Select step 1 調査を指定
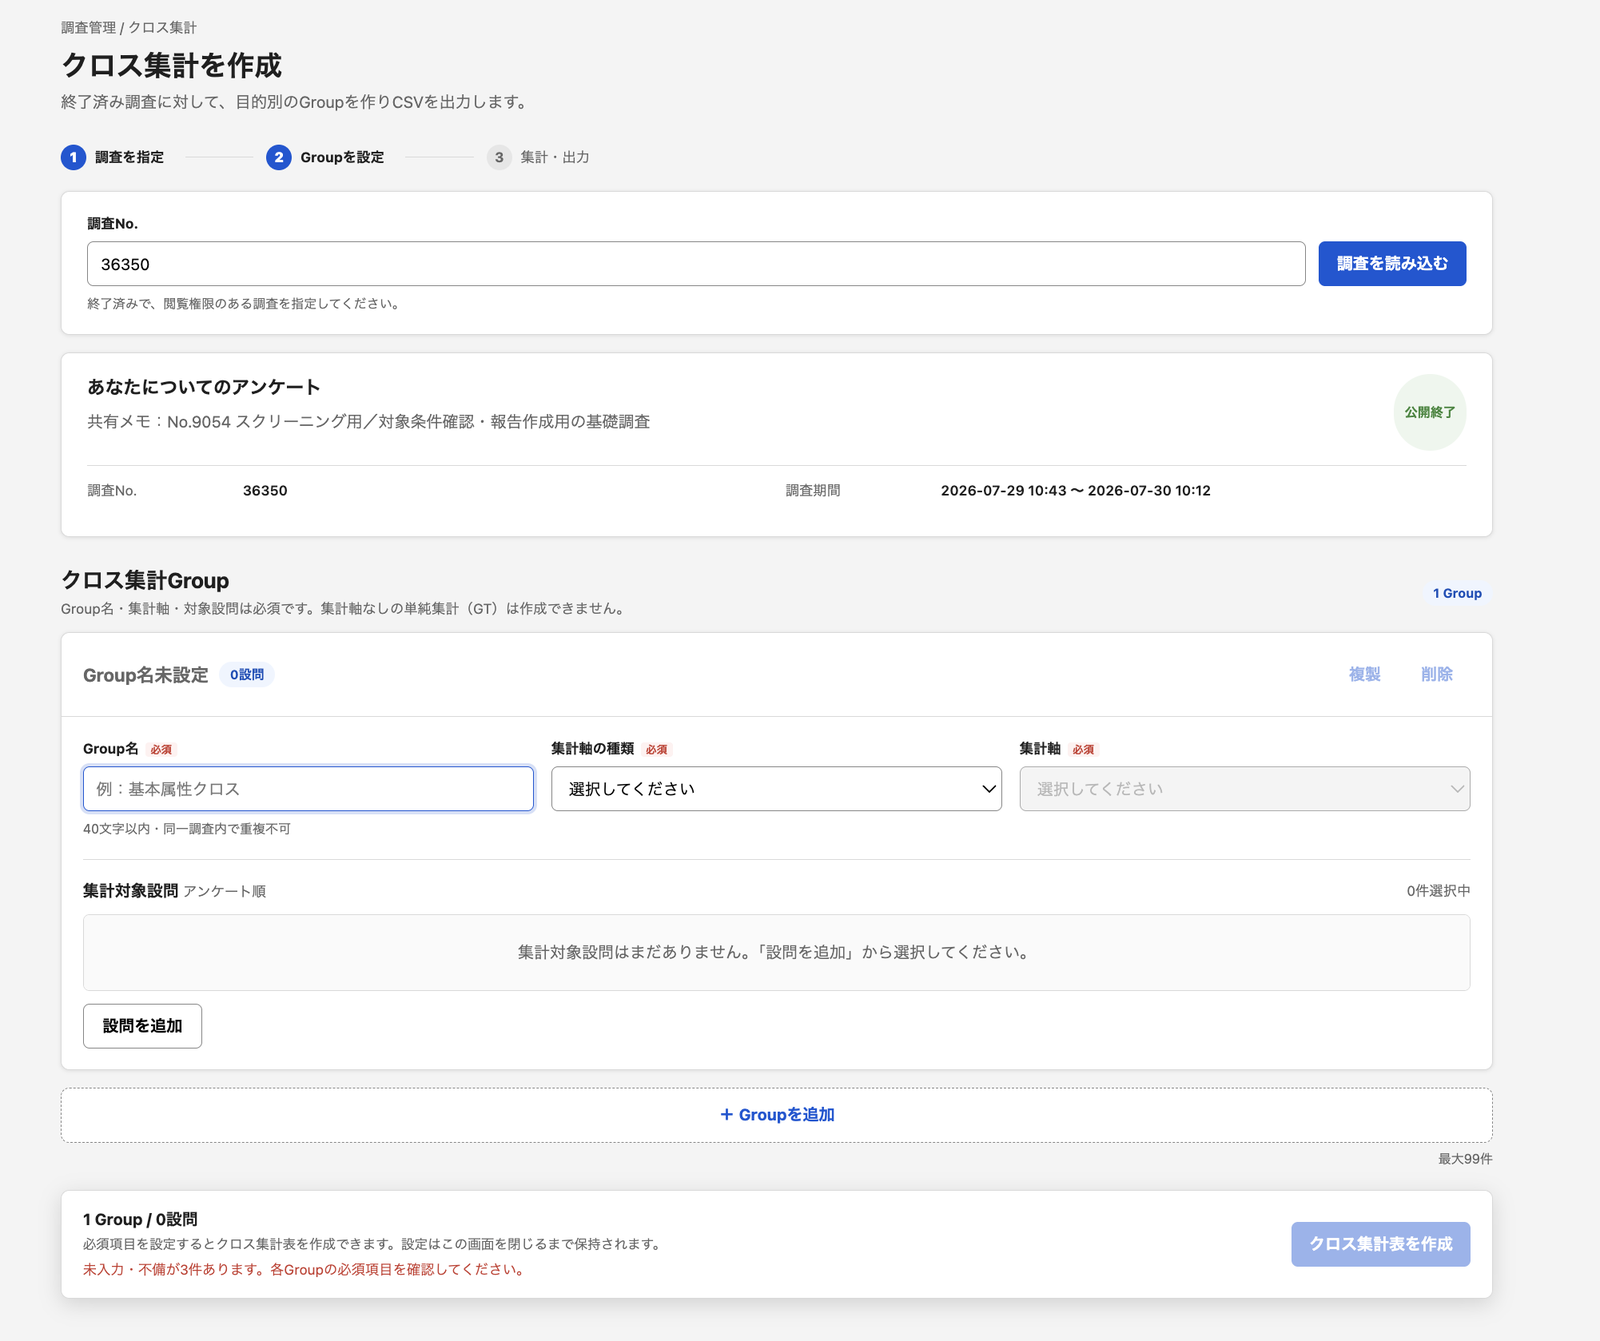The width and height of the screenshot is (1600, 1341). click(x=113, y=157)
